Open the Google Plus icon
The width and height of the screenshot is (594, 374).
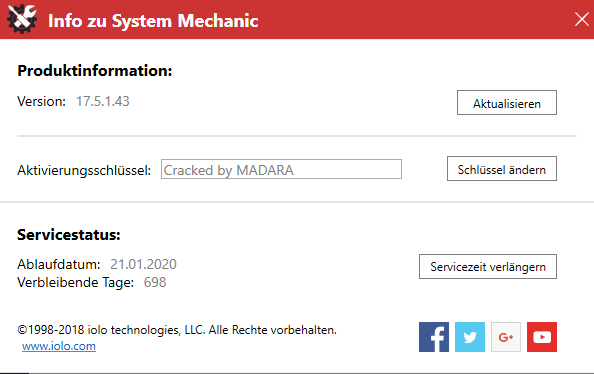pyautogui.click(x=506, y=337)
